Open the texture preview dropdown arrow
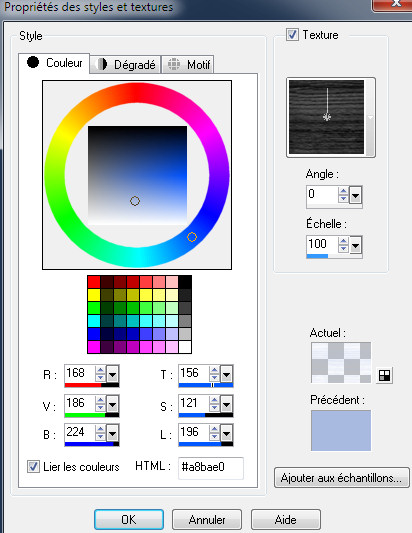The image size is (412, 533). click(370, 117)
